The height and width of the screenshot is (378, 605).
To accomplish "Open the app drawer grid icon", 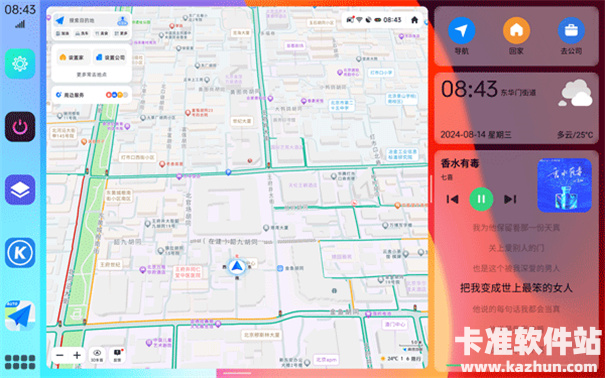I will coord(20,362).
